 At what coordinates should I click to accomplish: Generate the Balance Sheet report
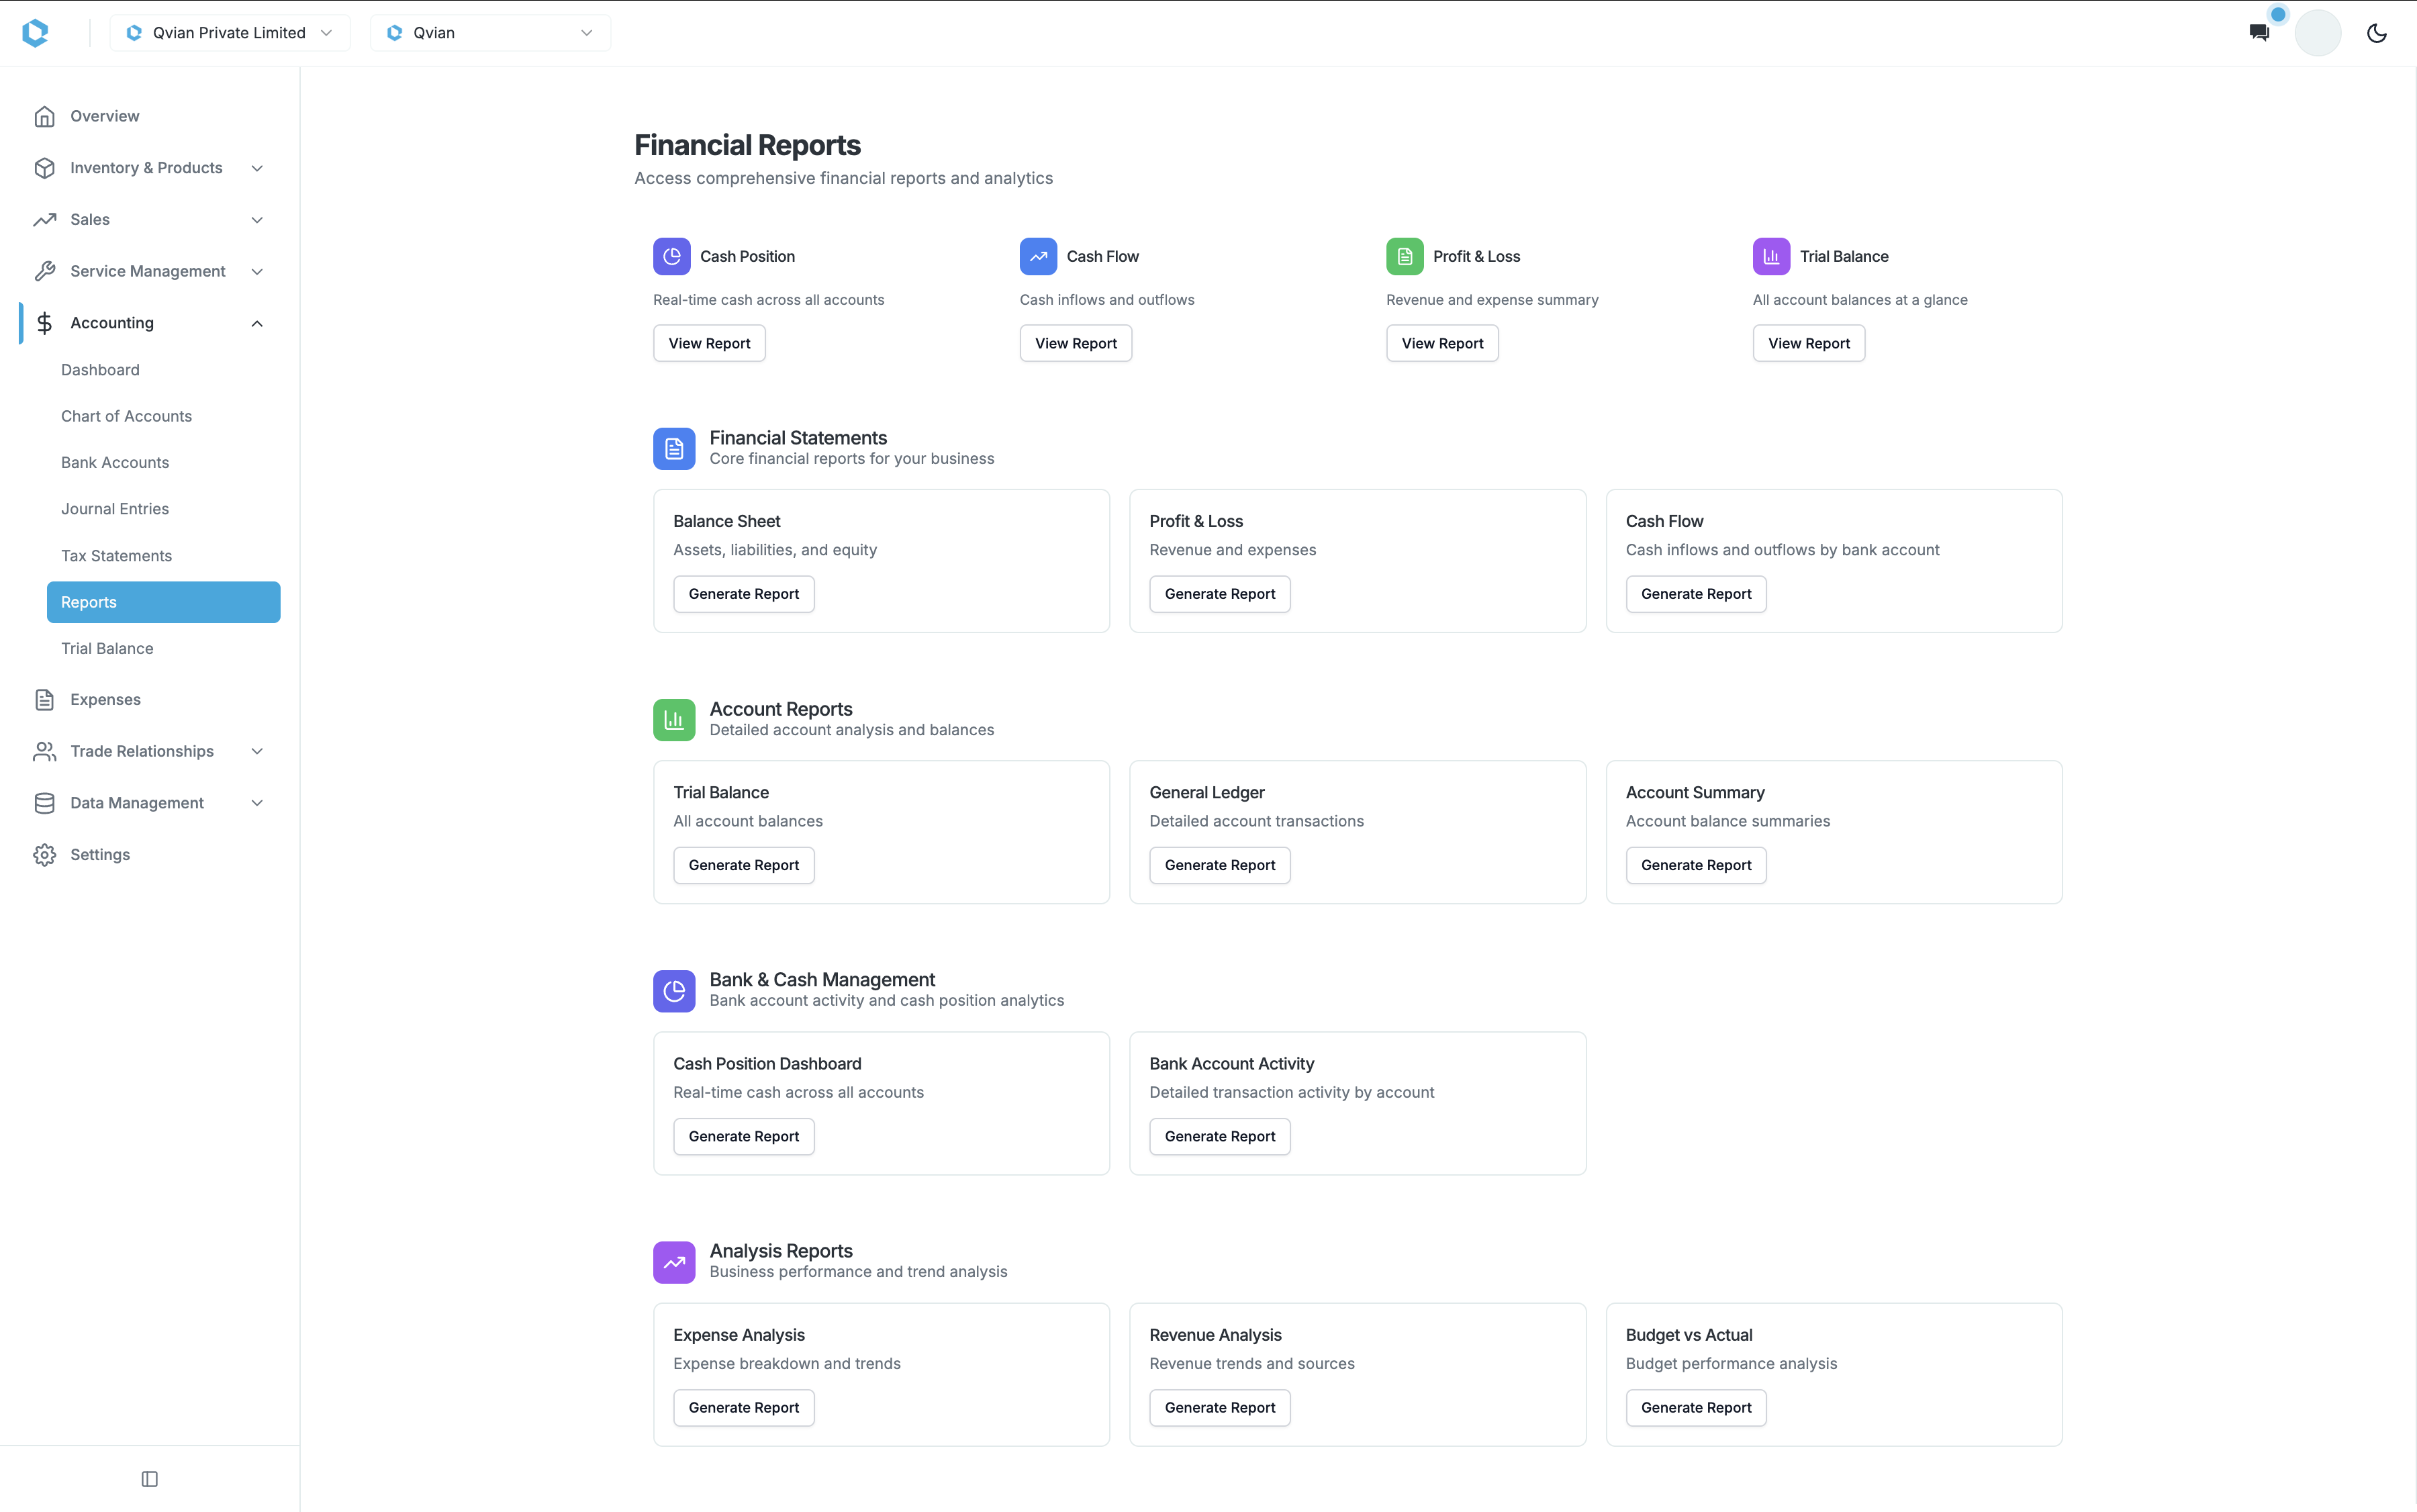[743, 593]
